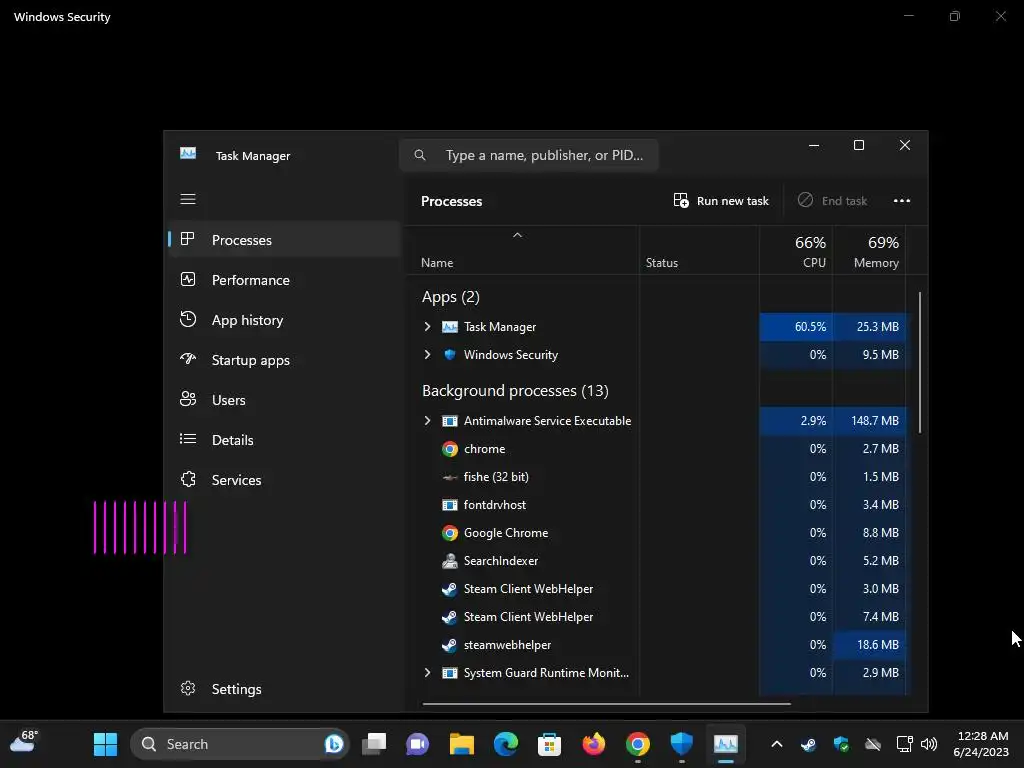Click Task Manager icon on taskbar

[726, 744]
